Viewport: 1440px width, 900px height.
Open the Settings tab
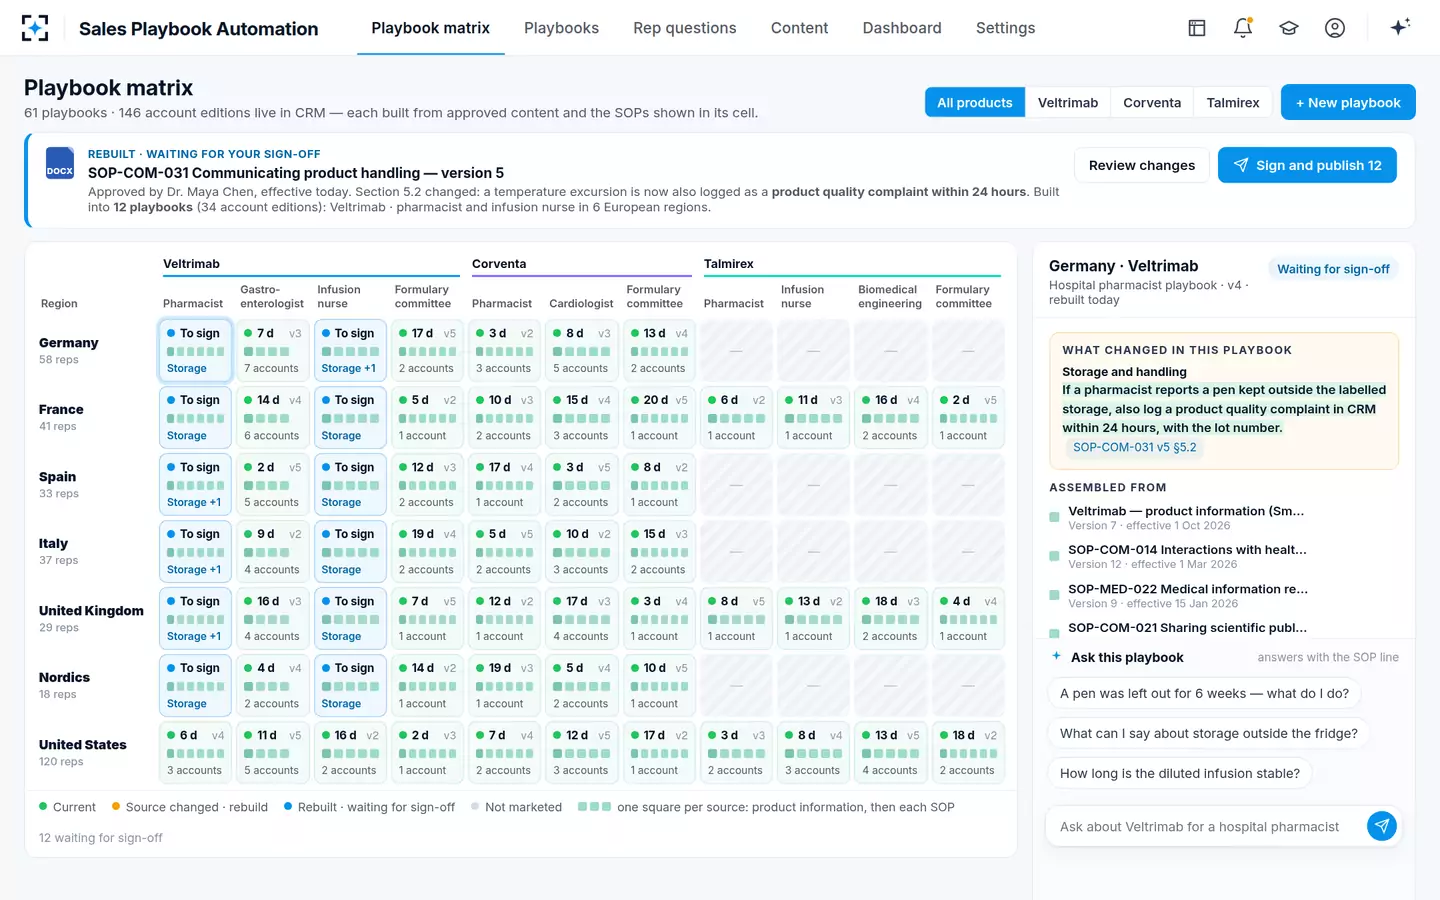pyautogui.click(x=1005, y=28)
